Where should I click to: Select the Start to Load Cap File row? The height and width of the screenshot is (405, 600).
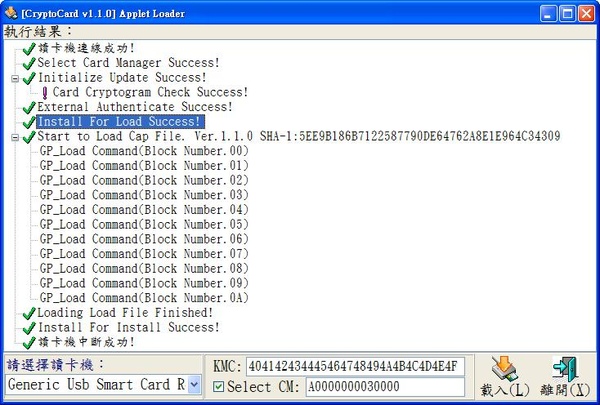(x=299, y=136)
